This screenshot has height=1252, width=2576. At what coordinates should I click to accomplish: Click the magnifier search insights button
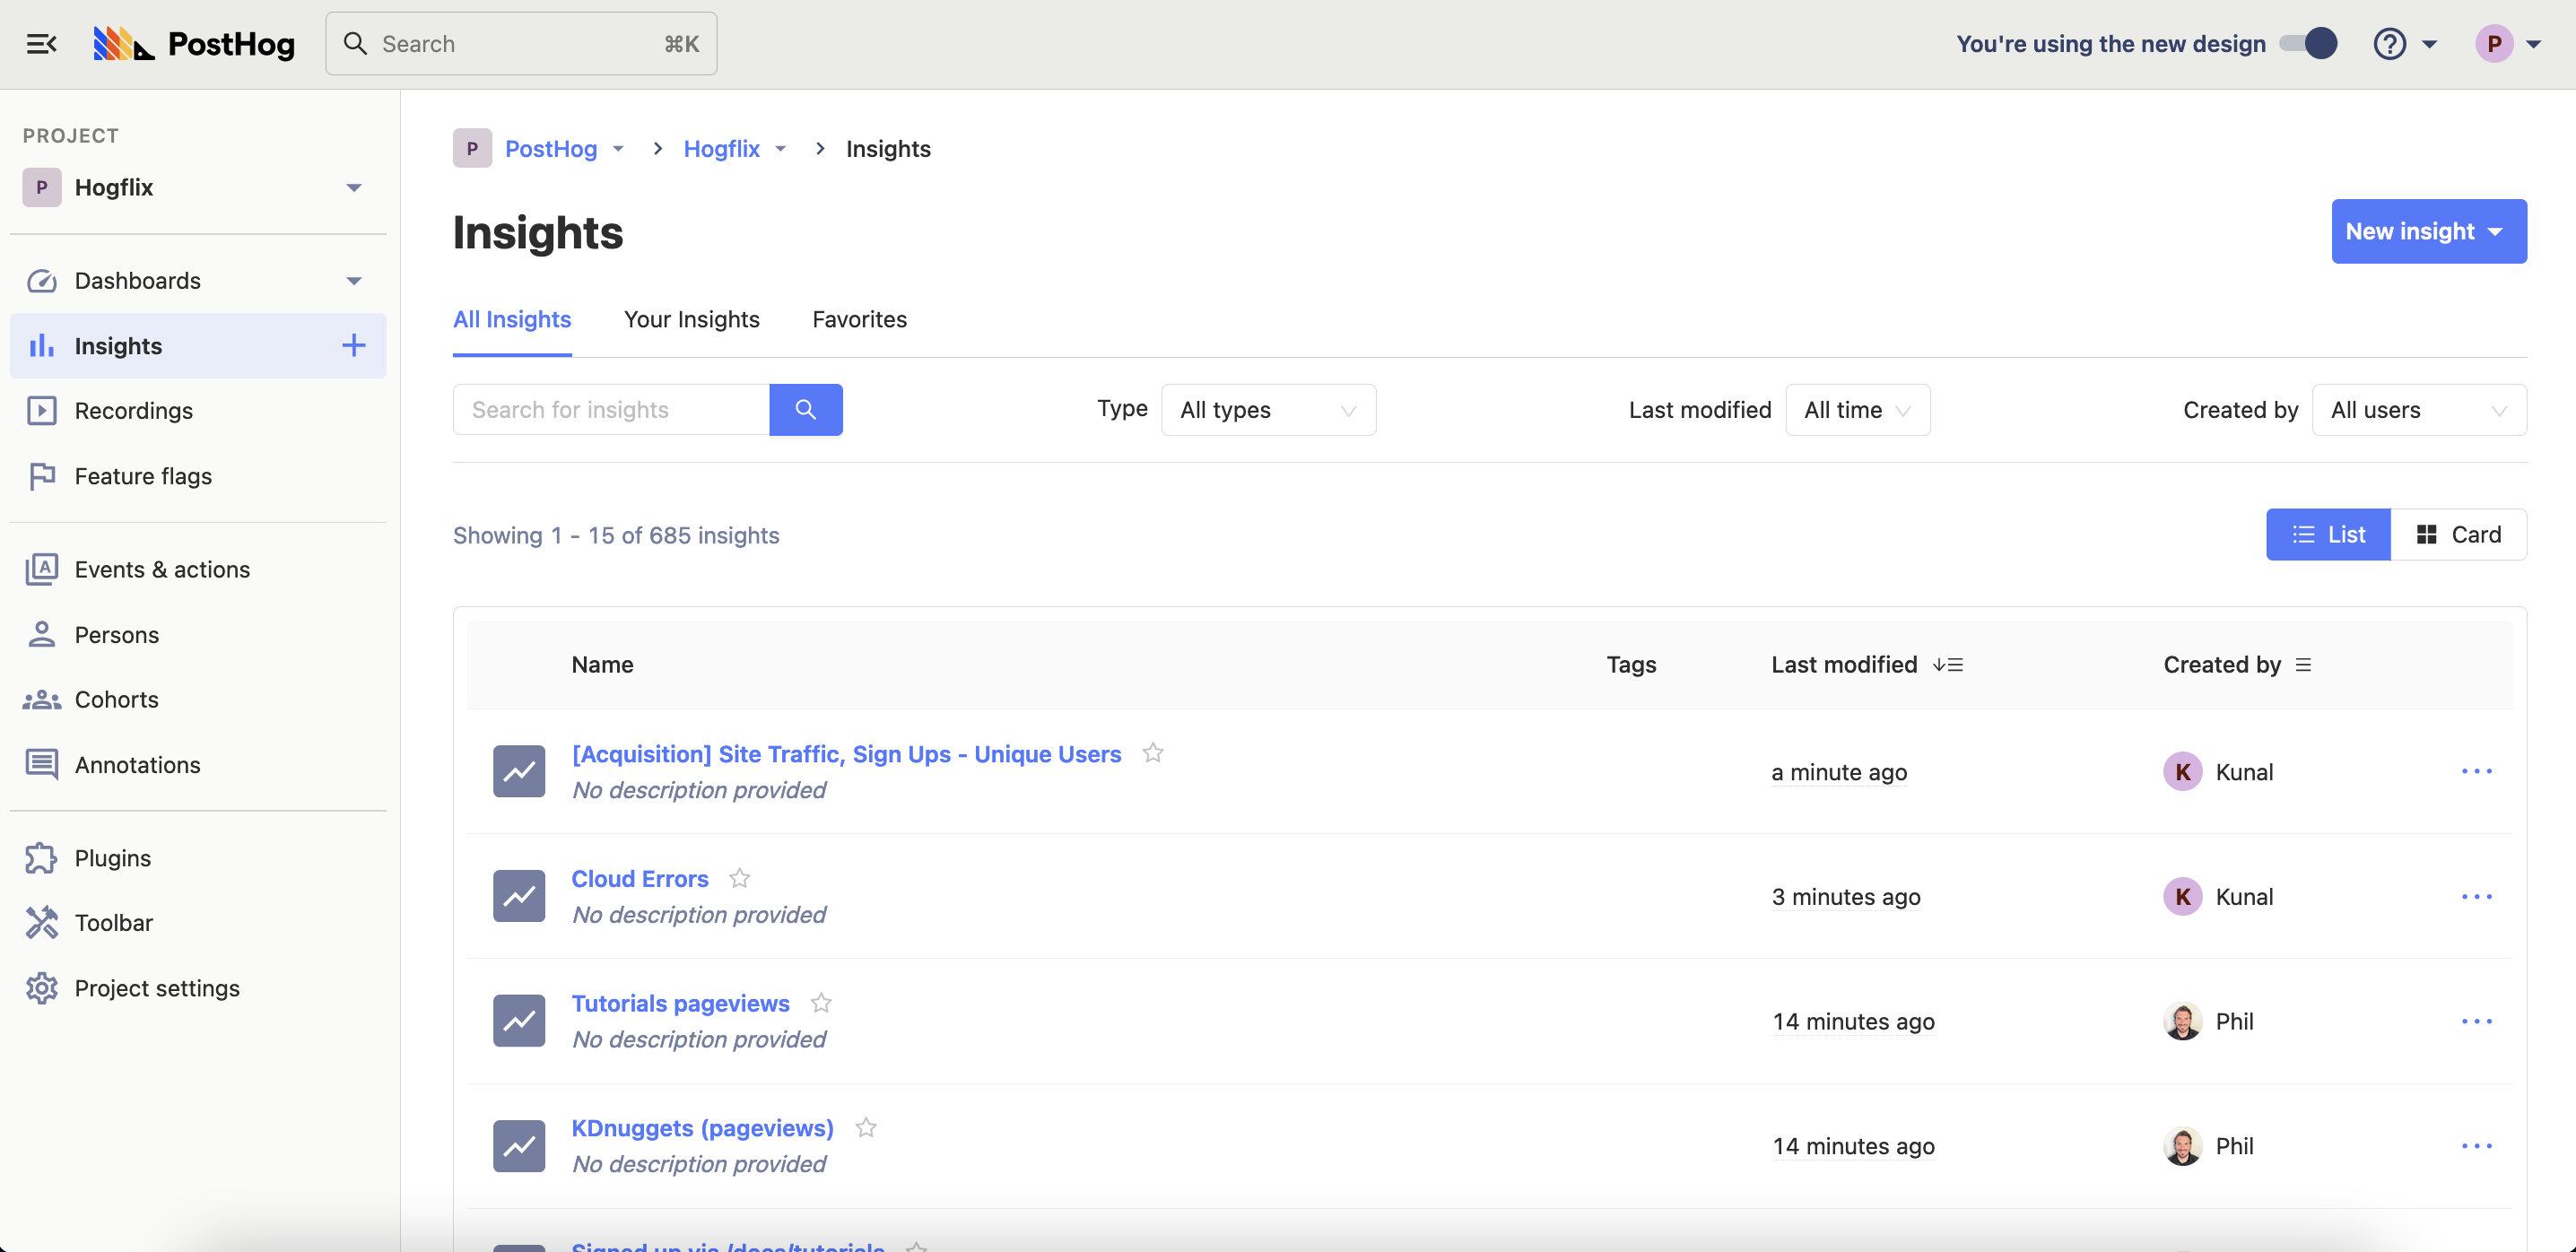pos(805,409)
